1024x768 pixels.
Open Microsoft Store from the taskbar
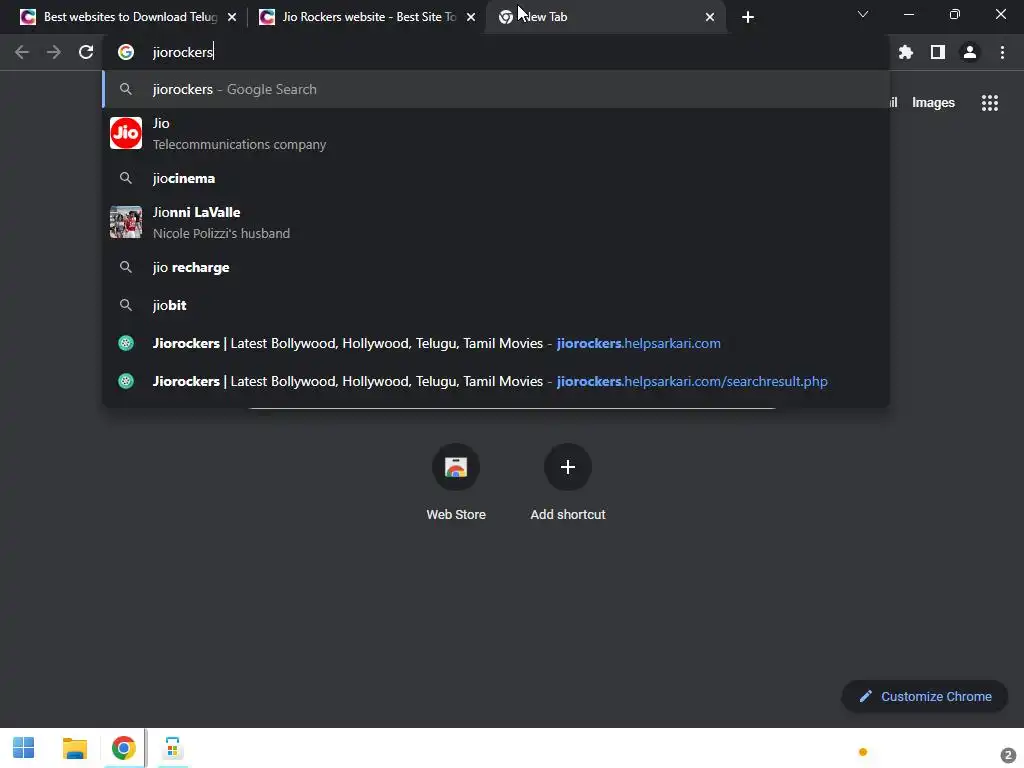tap(172, 748)
